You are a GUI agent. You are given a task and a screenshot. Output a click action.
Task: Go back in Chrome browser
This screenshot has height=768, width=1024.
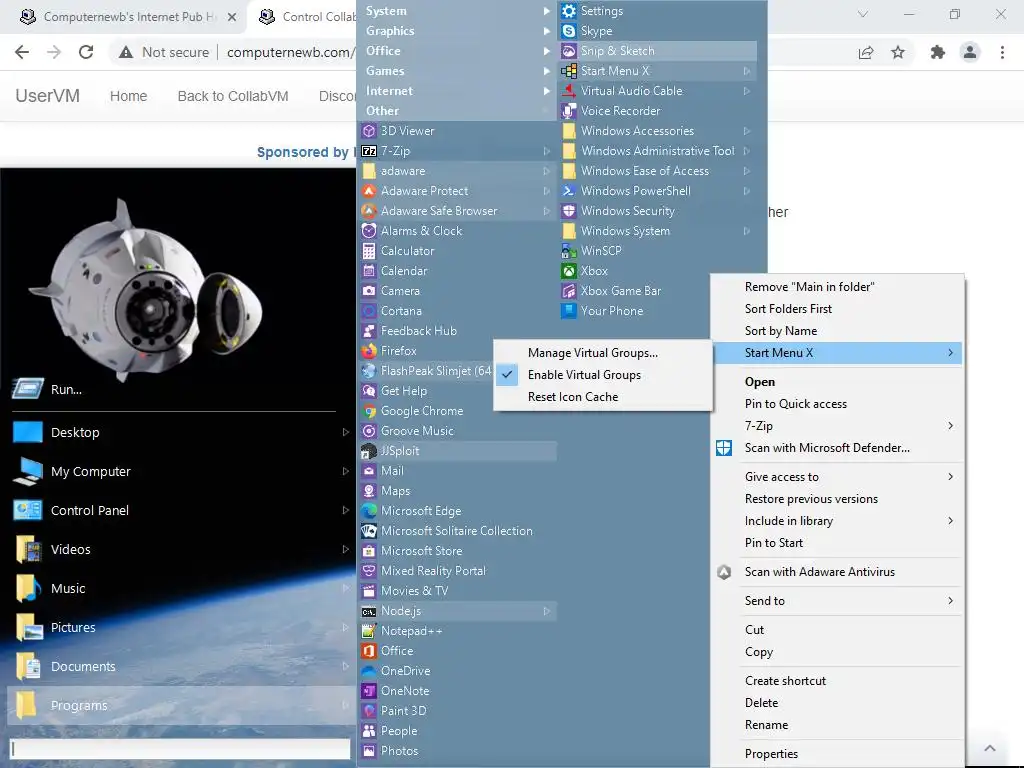pyautogui.click(x=22, y=52)
